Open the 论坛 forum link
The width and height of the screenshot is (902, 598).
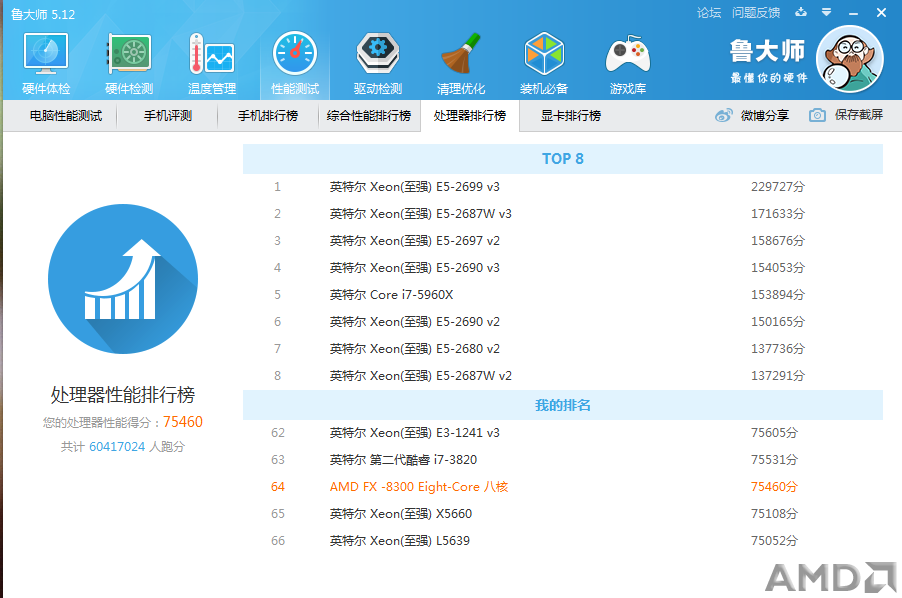709,13
